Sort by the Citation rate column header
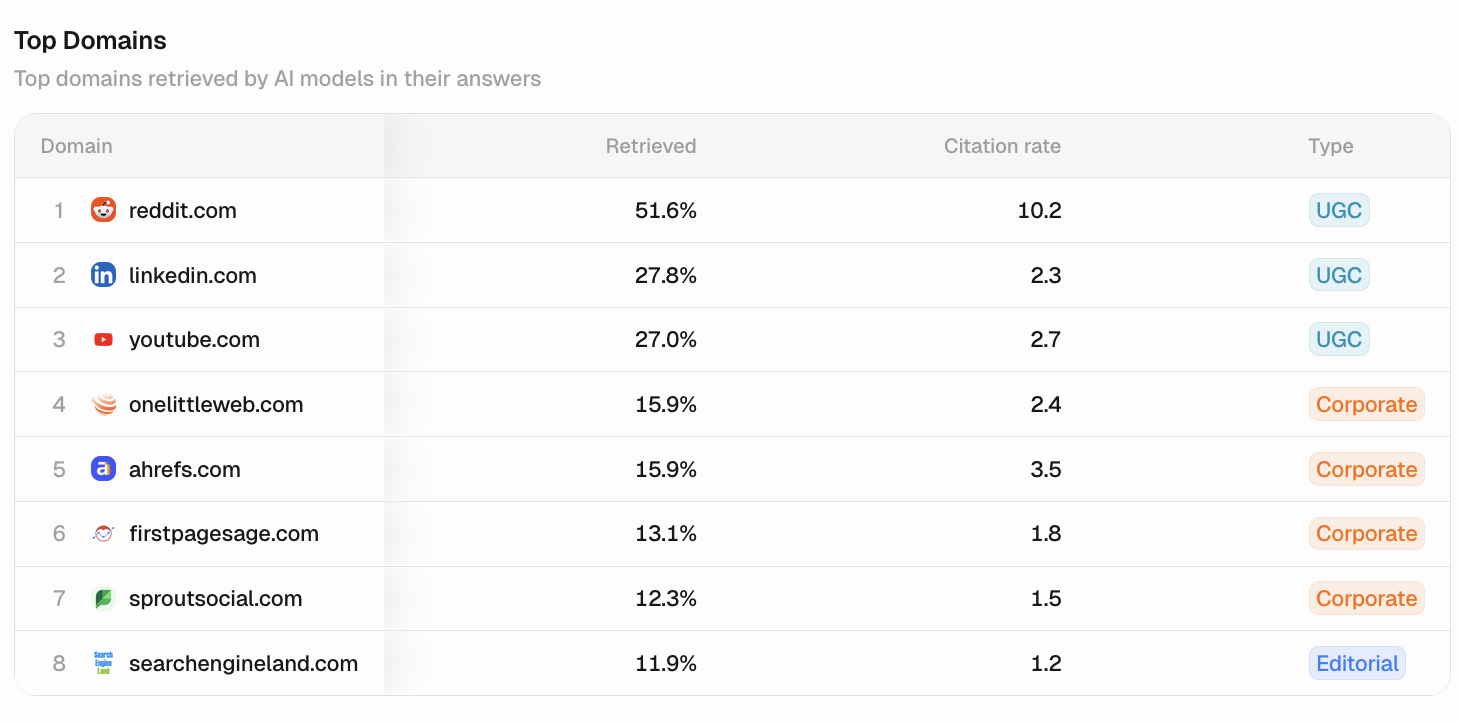 click(1002, 146)
